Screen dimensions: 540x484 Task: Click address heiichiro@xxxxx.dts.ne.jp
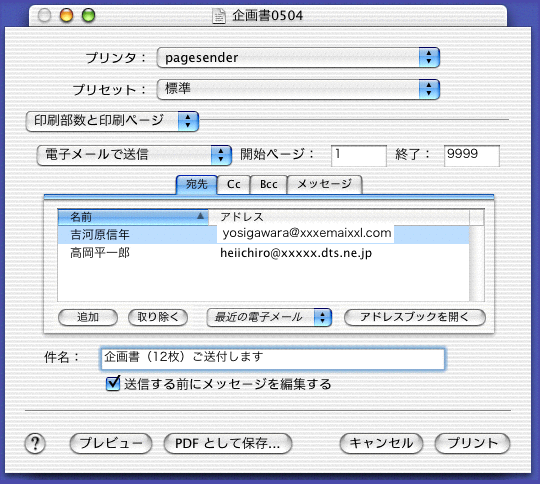[x=296, y=253]
